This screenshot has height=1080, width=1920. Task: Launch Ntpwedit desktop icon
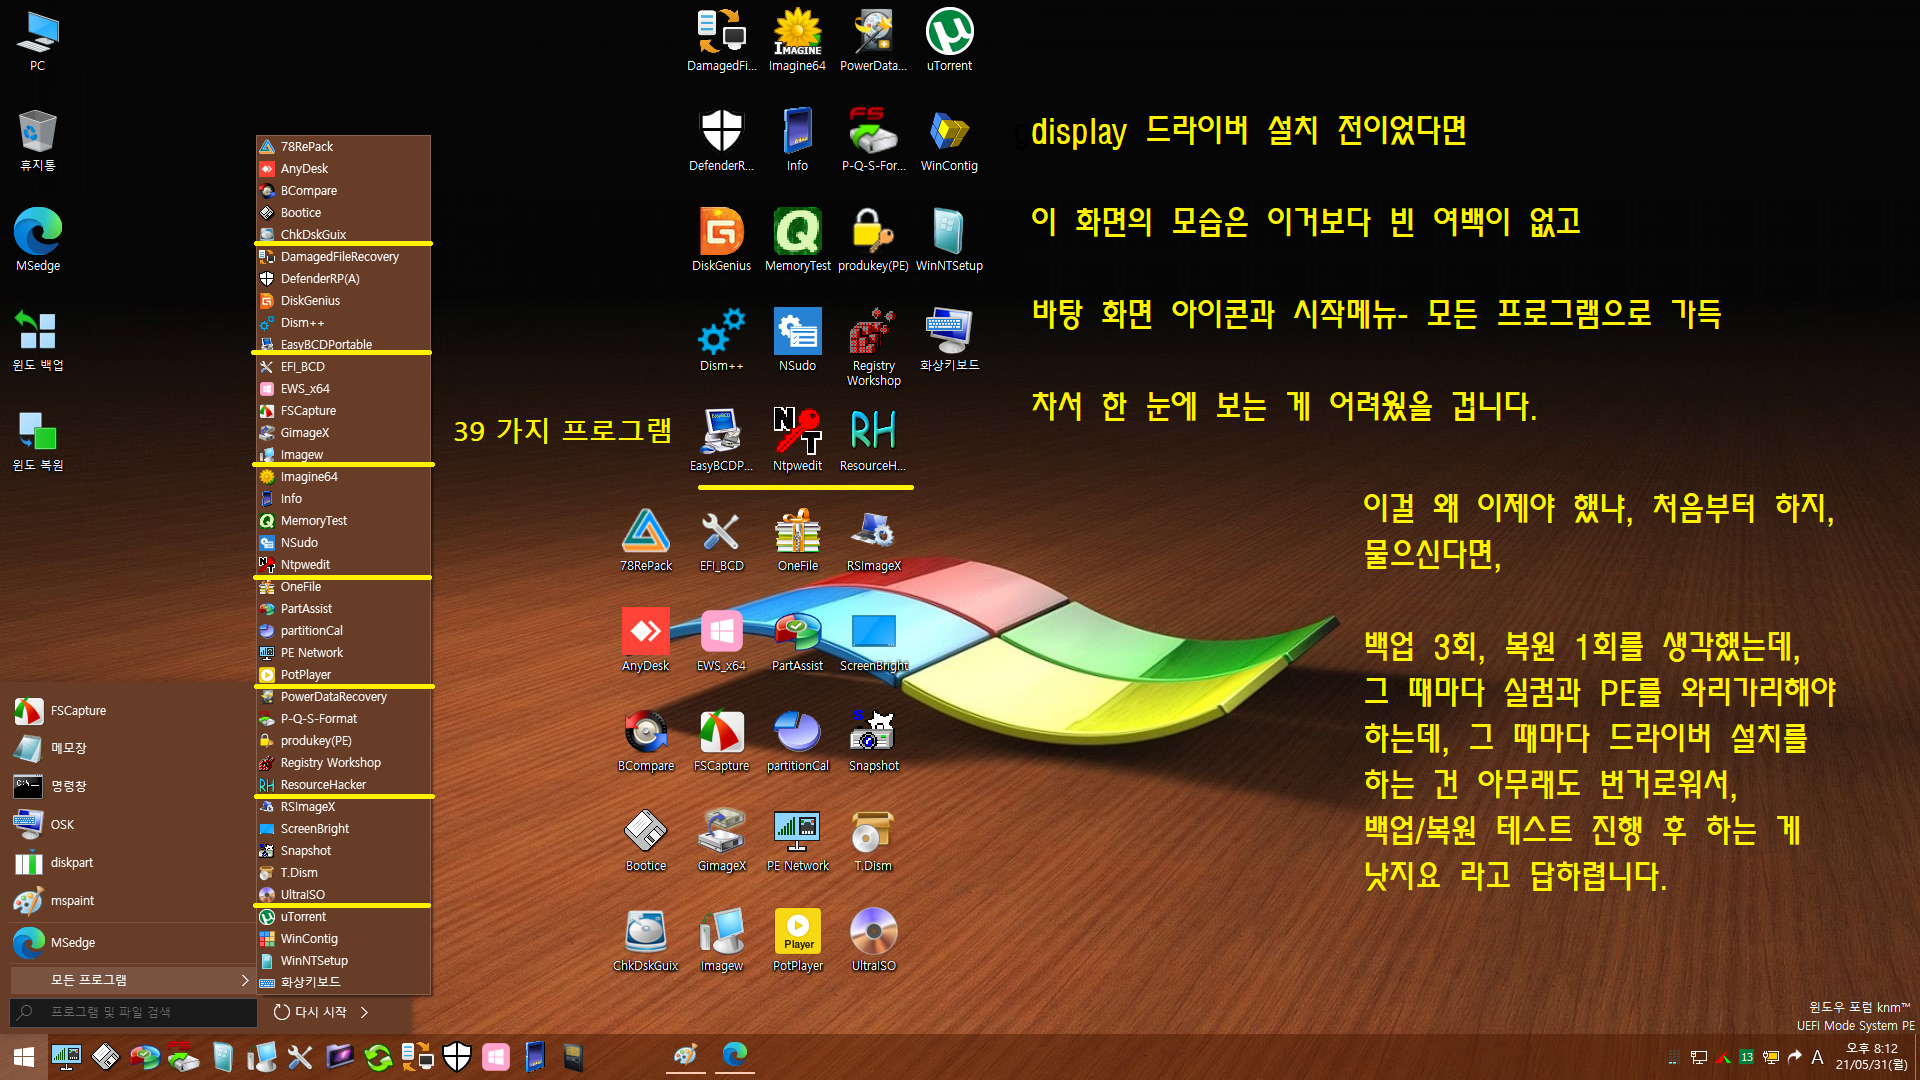[x=797, y=440]
